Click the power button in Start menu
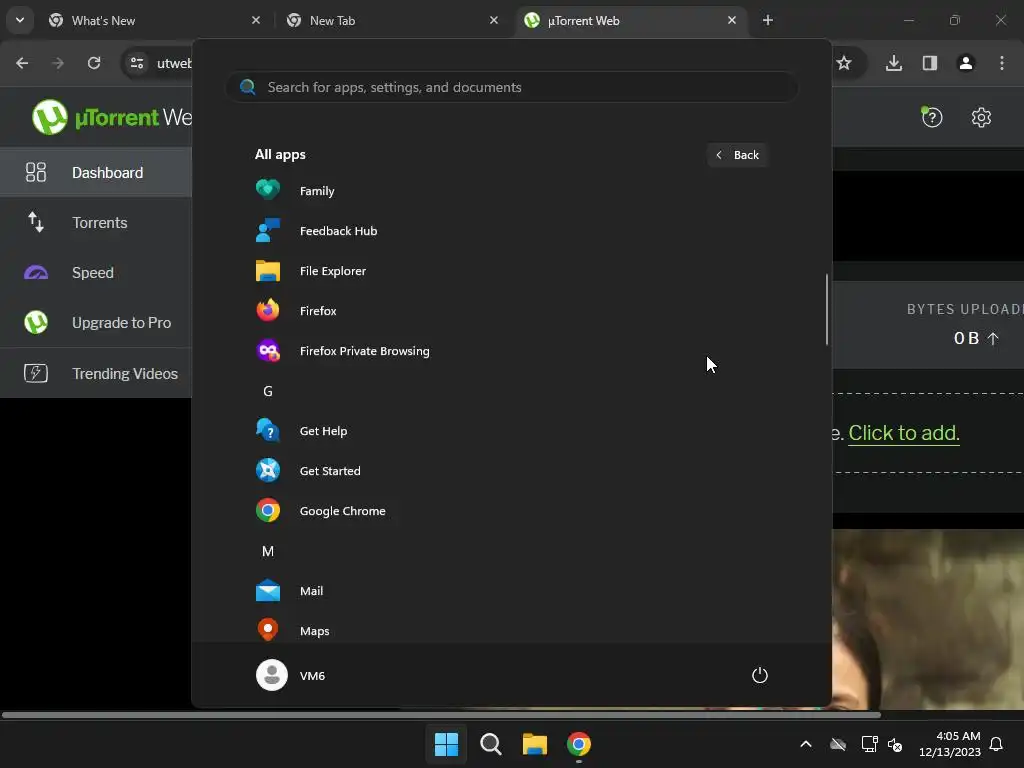This screenshot has width=1024, height=768. point(760,675)
